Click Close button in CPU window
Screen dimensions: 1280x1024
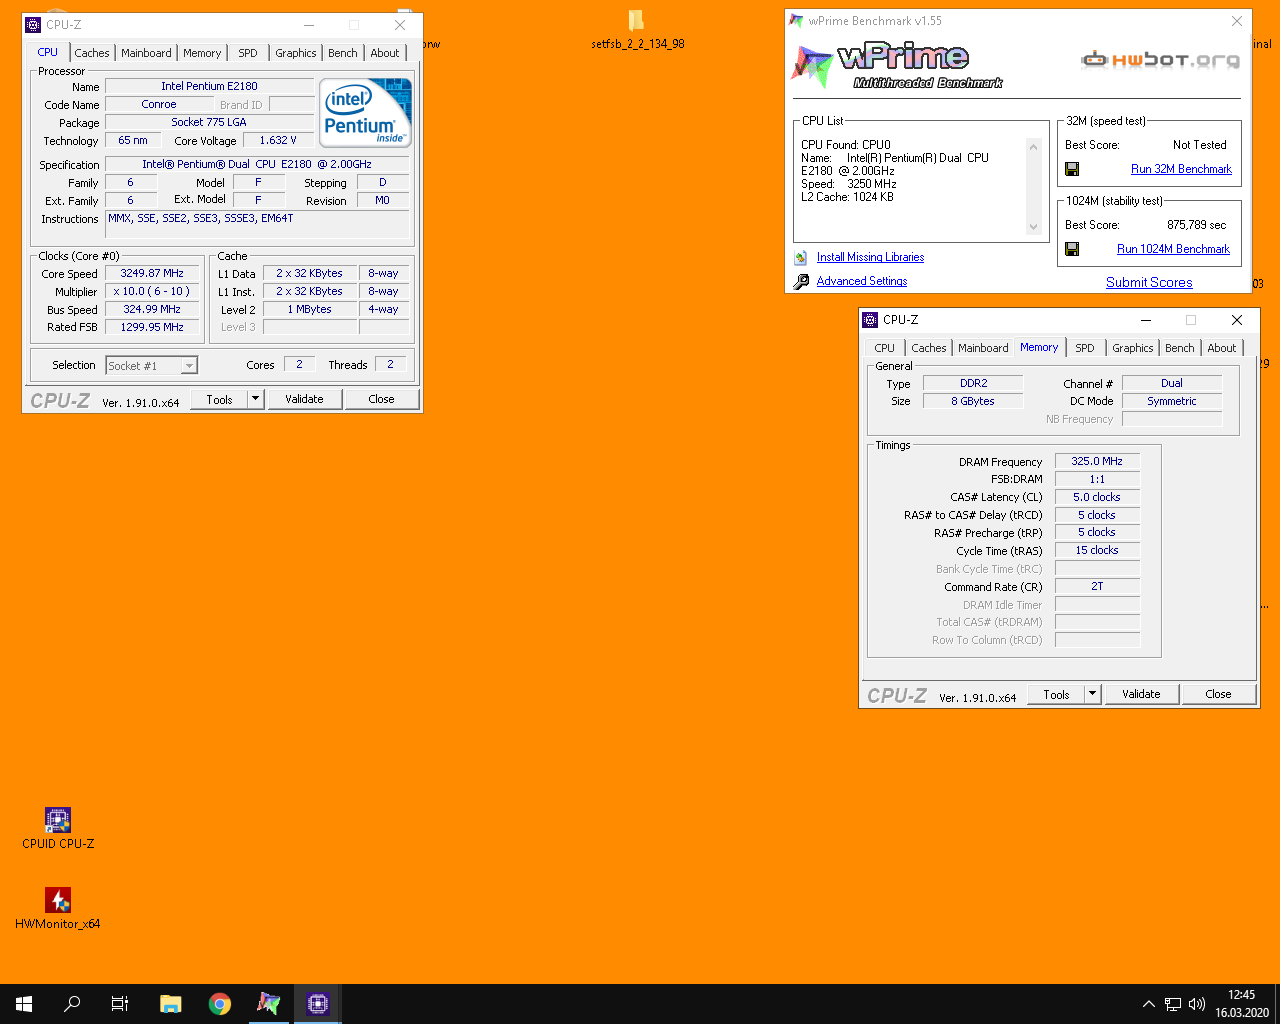tap(381, 399)
